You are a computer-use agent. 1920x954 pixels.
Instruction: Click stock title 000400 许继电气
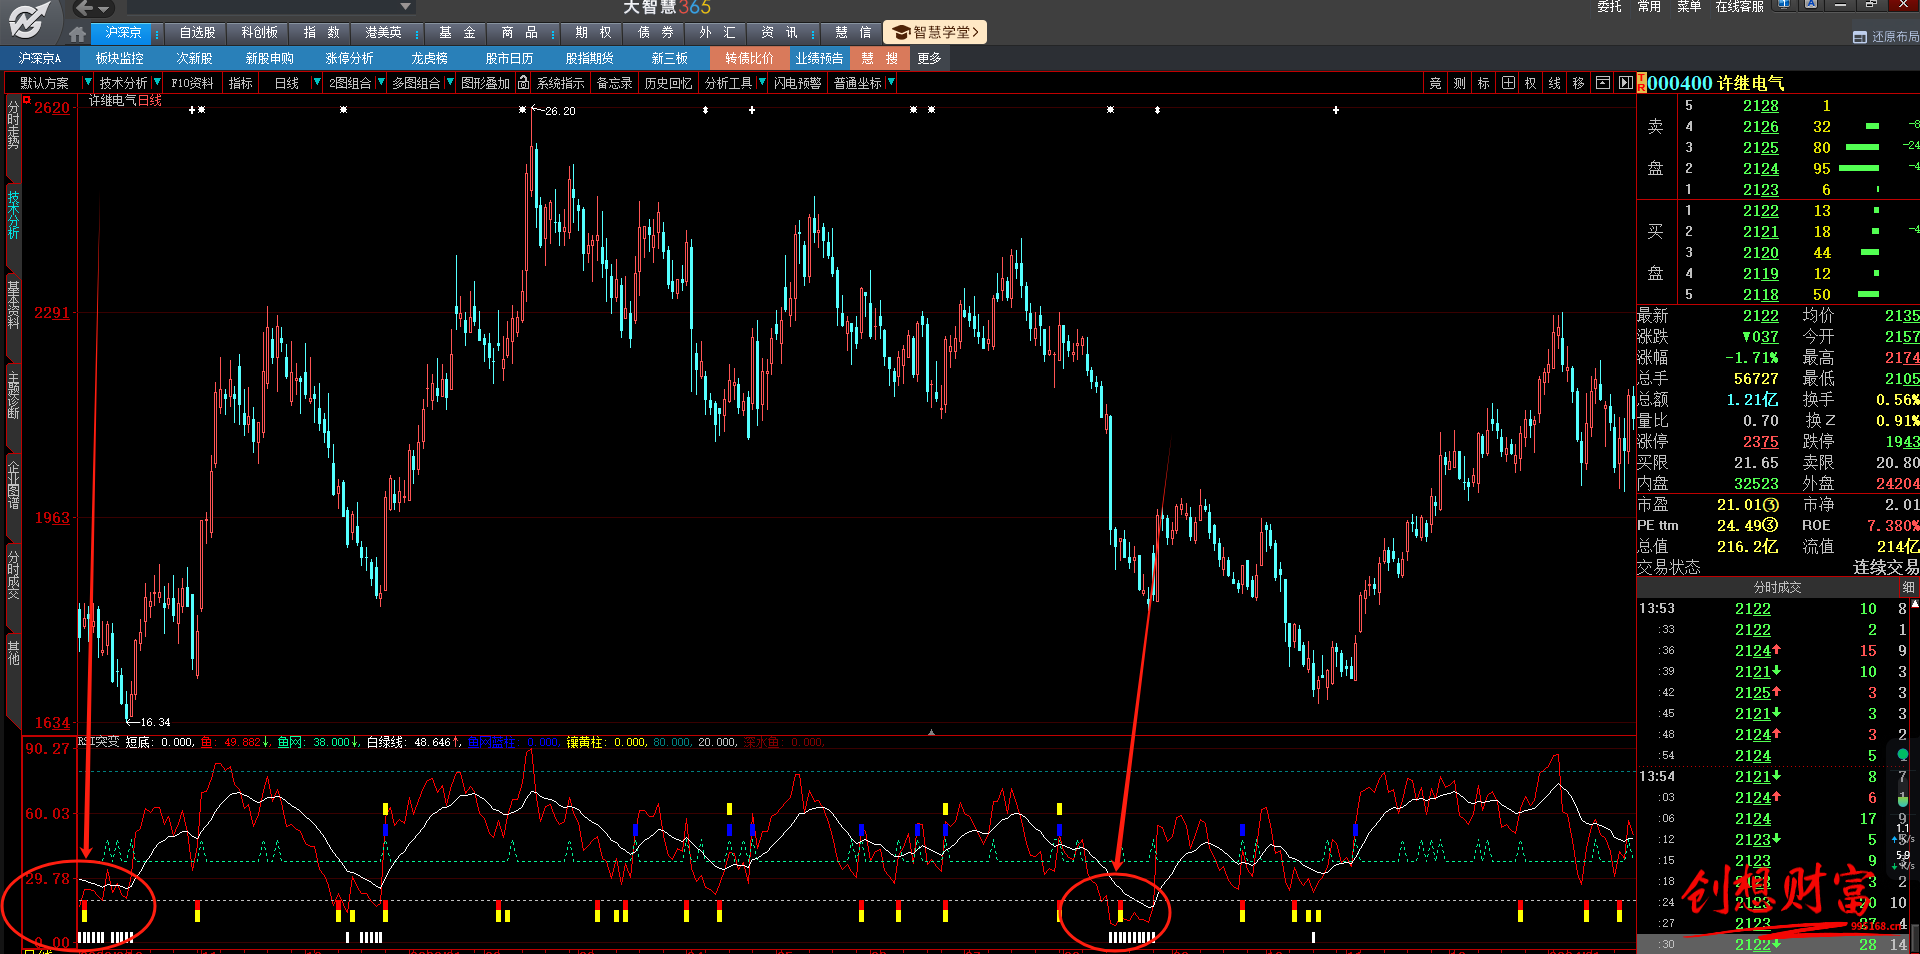[x=1716, y=83]
